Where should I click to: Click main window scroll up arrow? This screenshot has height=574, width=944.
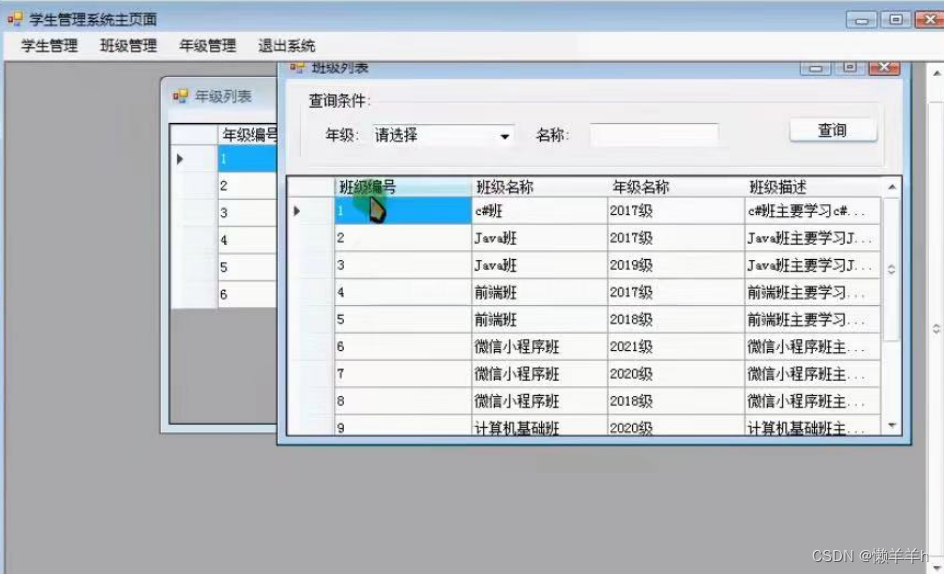(x=936, y=73)
